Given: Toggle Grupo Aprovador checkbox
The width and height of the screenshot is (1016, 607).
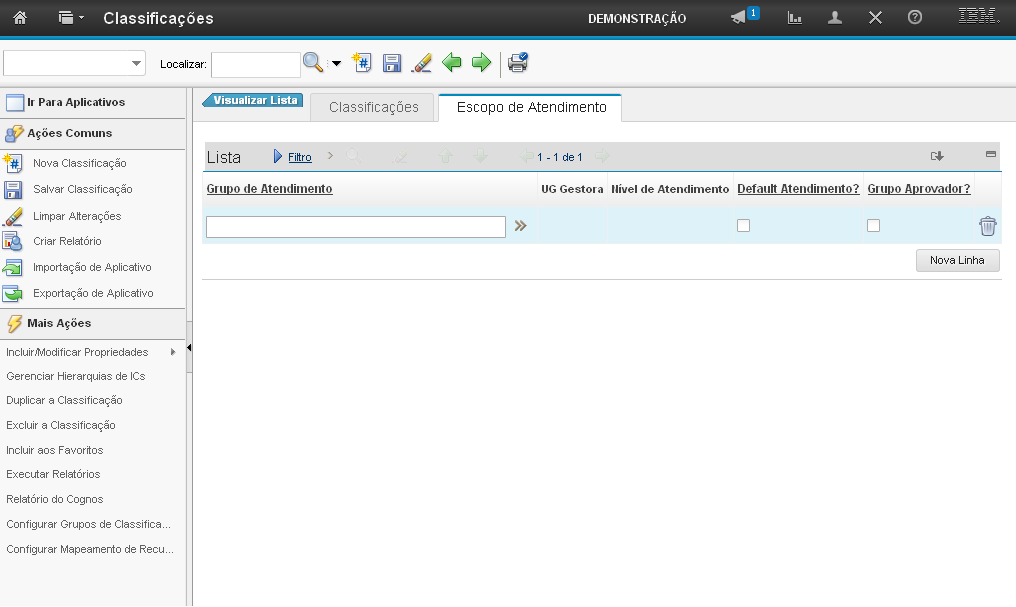Looking at the screenshot, I should [x=873, y=226].
